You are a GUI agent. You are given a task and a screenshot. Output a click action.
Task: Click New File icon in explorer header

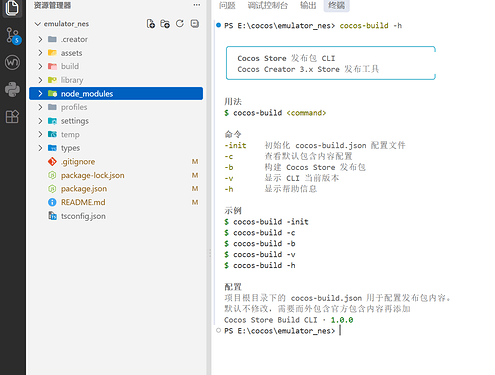coord(151,24)
